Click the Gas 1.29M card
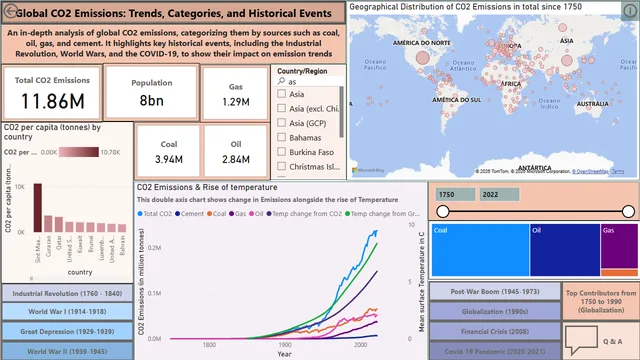The height and width of the screenshot is (360, 640). (x=236, y=94)
